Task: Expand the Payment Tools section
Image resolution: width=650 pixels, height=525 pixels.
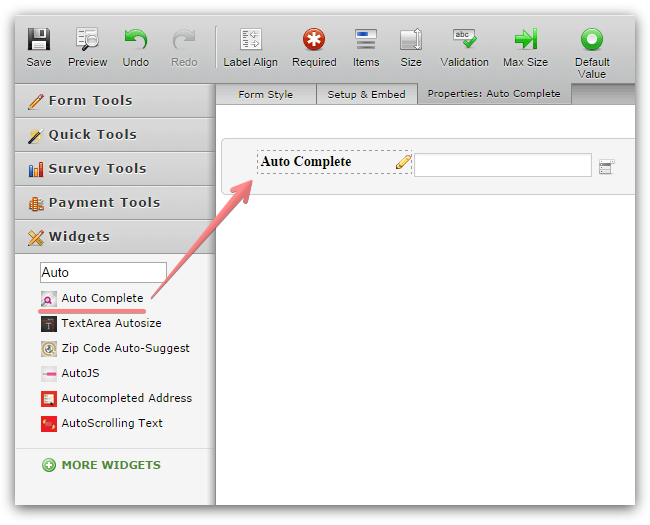Action: 115,203
